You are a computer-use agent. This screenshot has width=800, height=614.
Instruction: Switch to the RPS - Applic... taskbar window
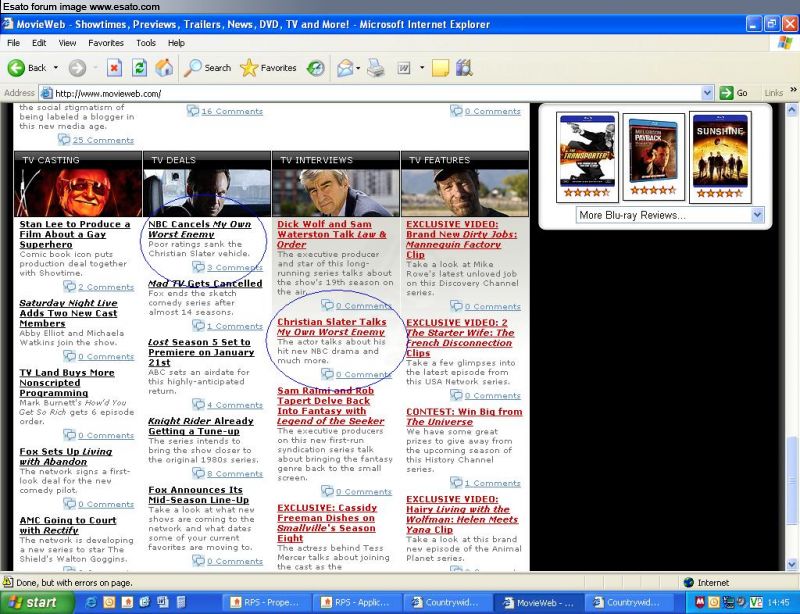(355, 602)
